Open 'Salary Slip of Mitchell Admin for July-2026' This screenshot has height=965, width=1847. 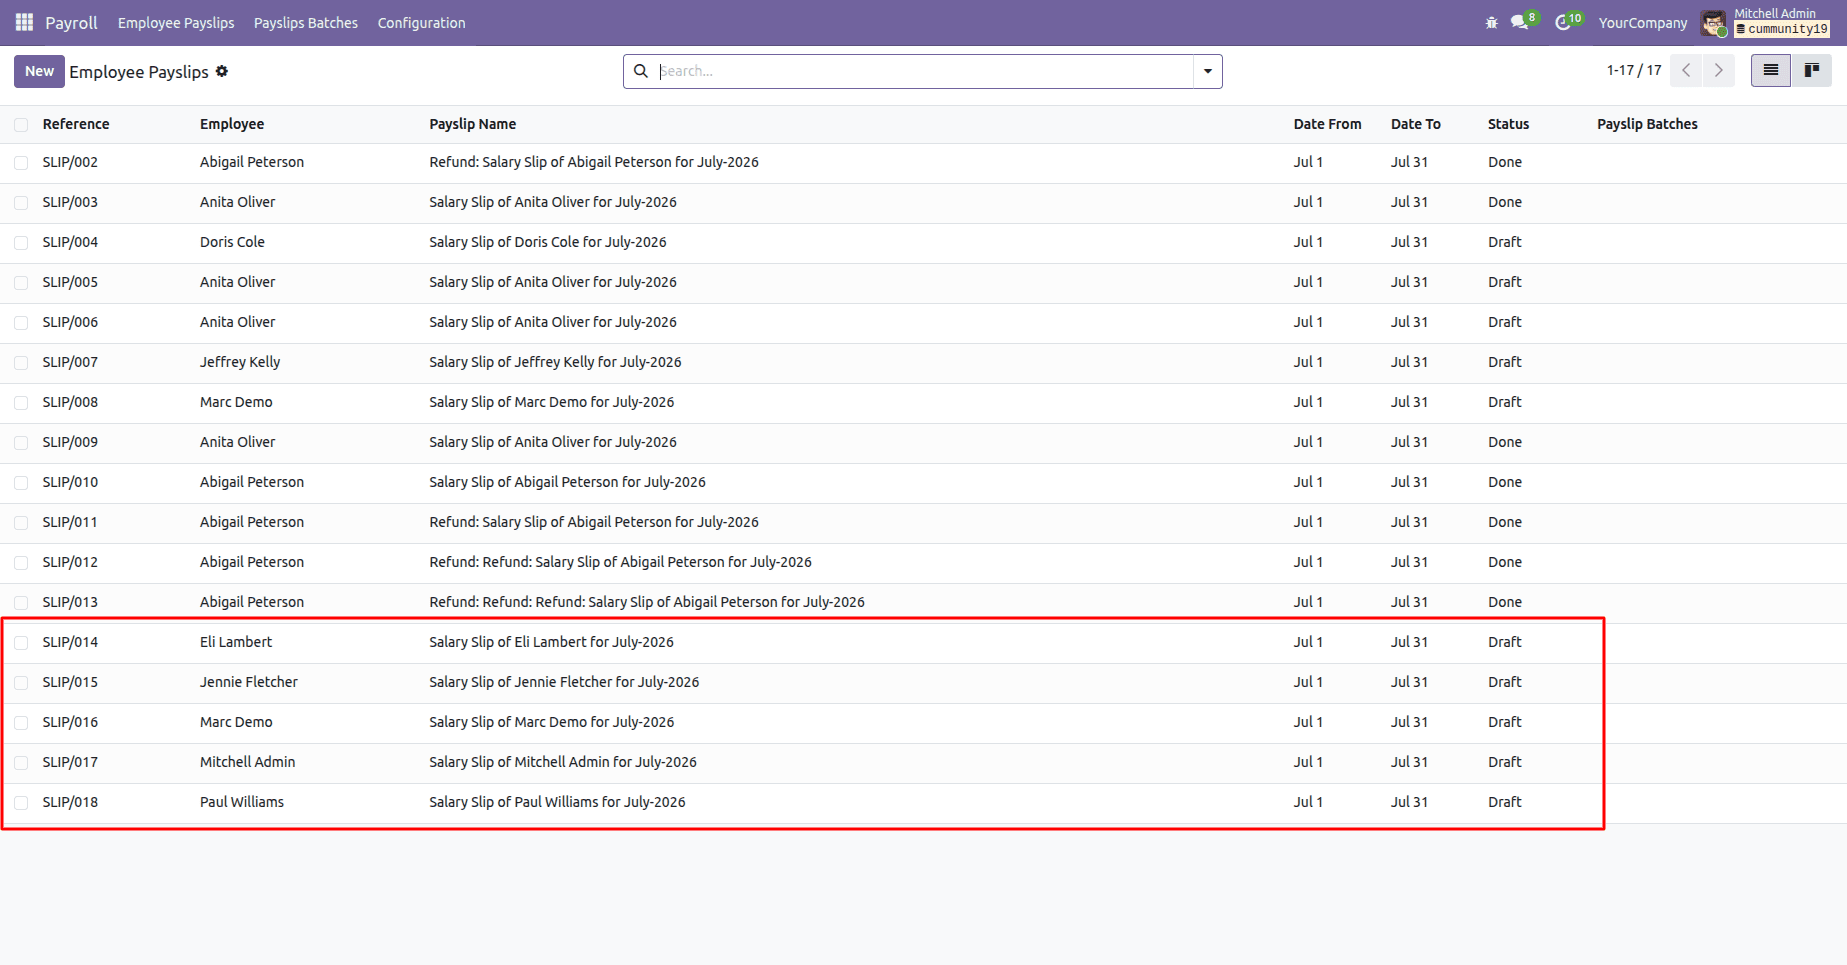(x=563, y=762)
